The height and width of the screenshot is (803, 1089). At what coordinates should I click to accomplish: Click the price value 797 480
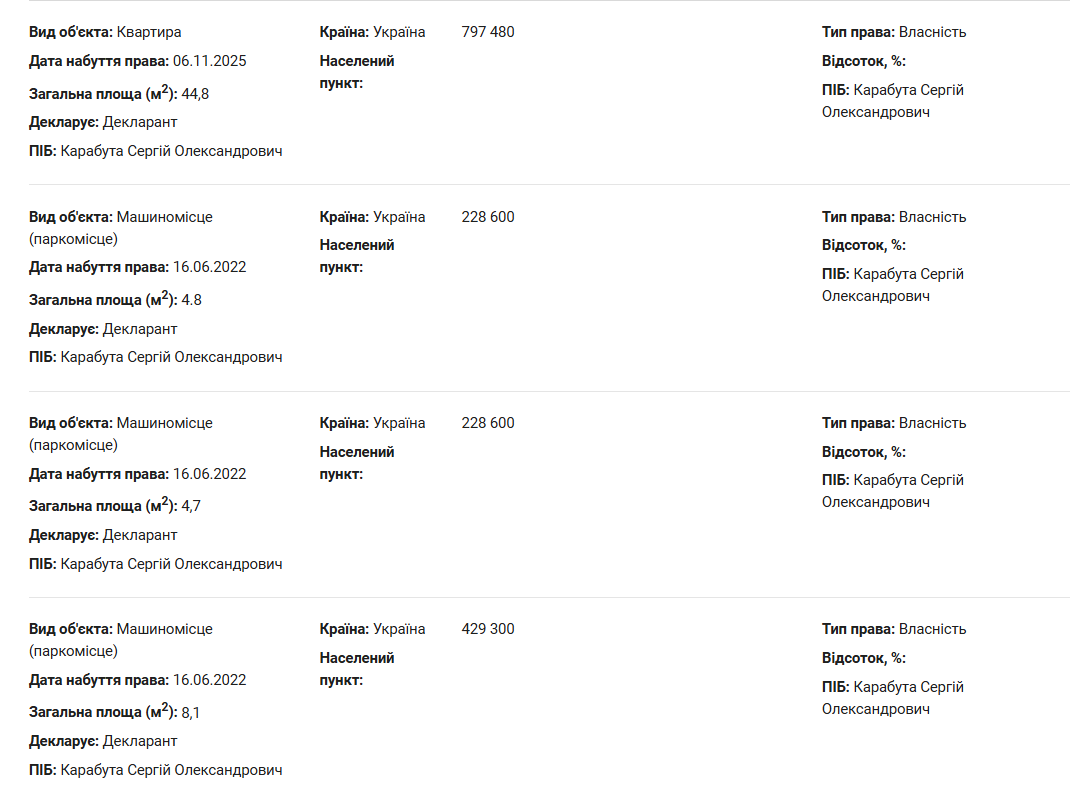[488, 32]
